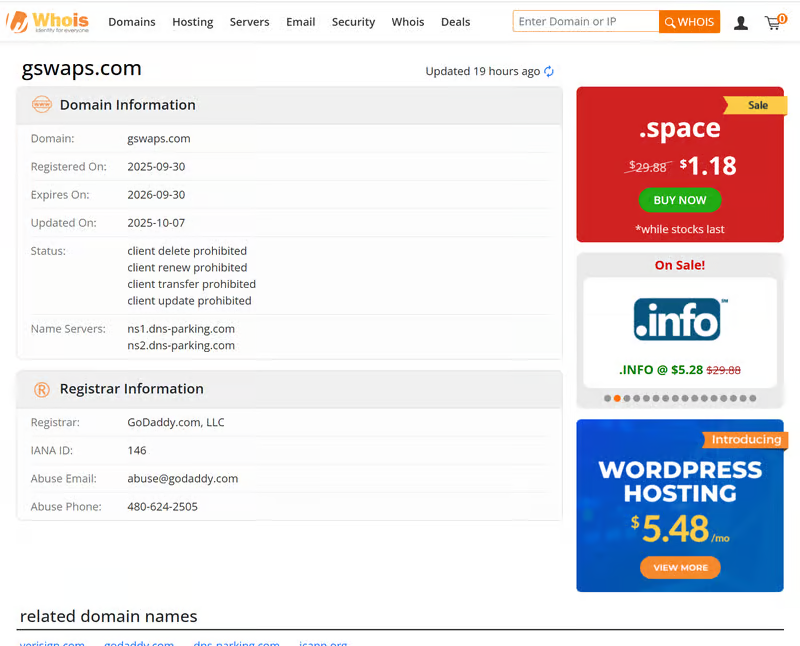
Task: Select the first carousel dot
Action: coord(607,398)
